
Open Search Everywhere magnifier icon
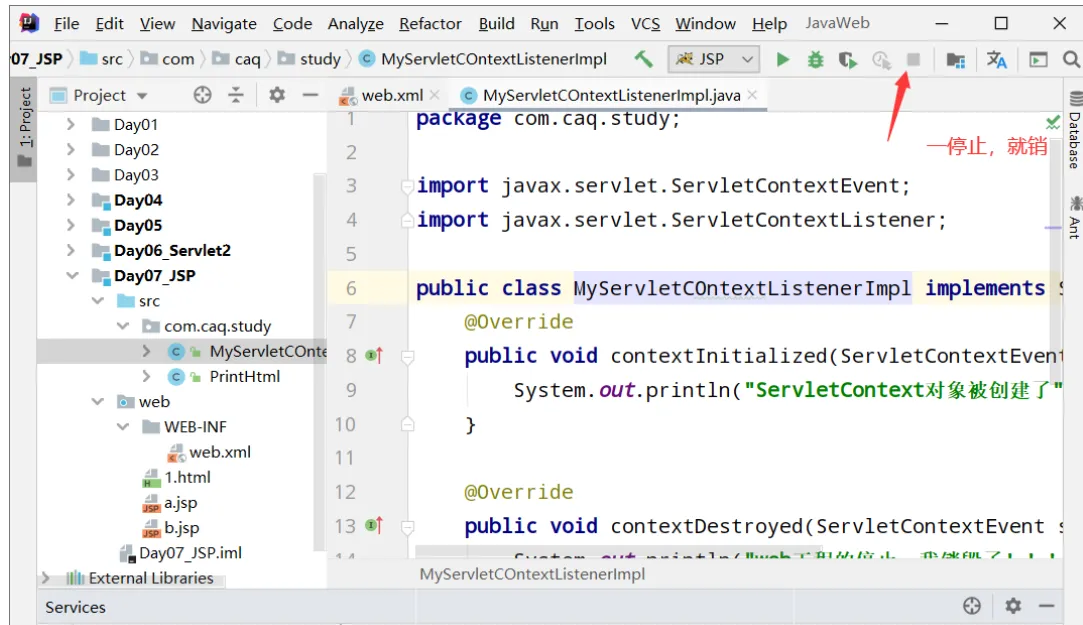click(1071, 60)
